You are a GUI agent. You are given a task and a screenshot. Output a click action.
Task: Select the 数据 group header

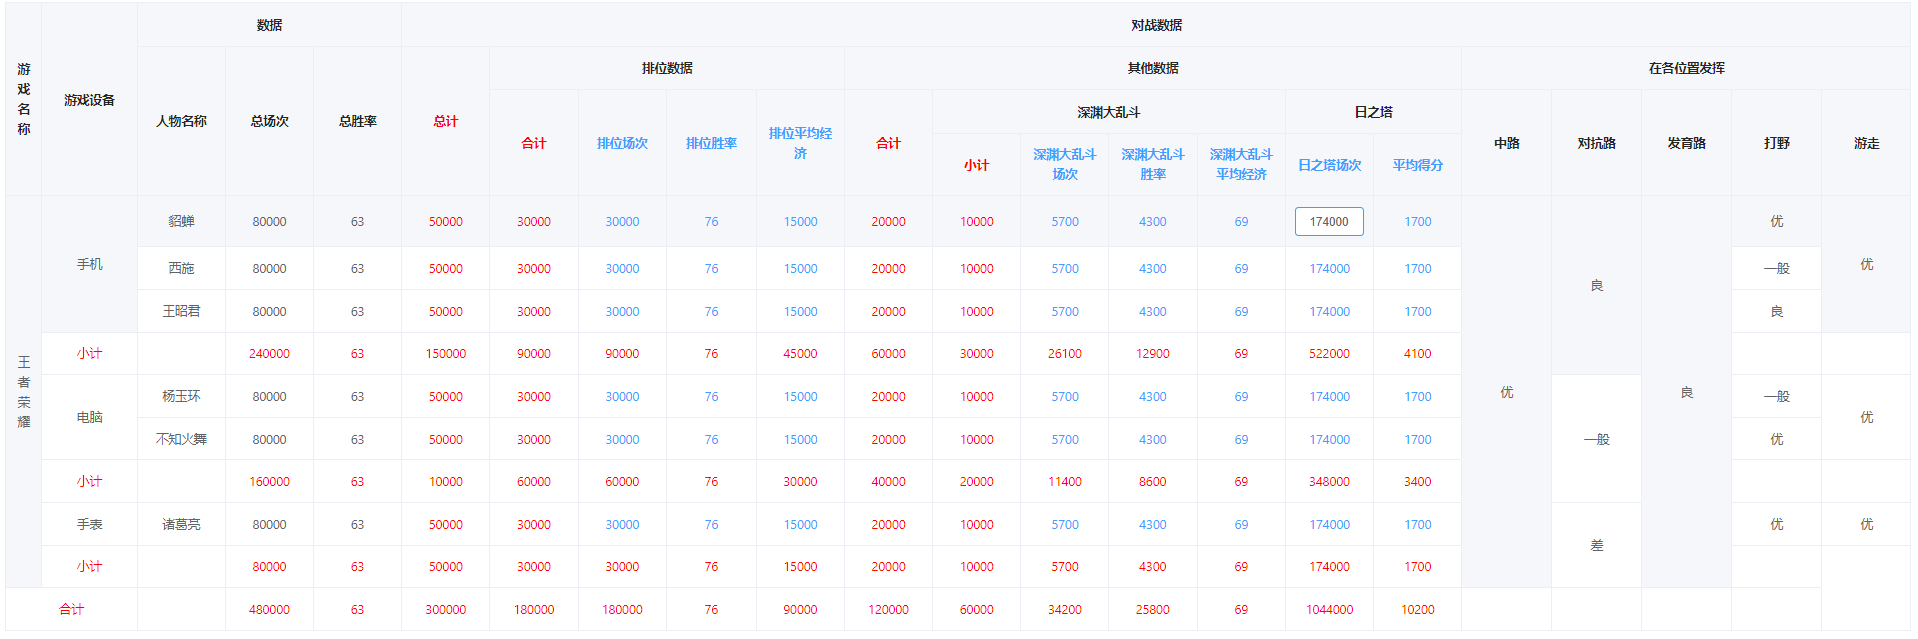click(x=269, y=25)
